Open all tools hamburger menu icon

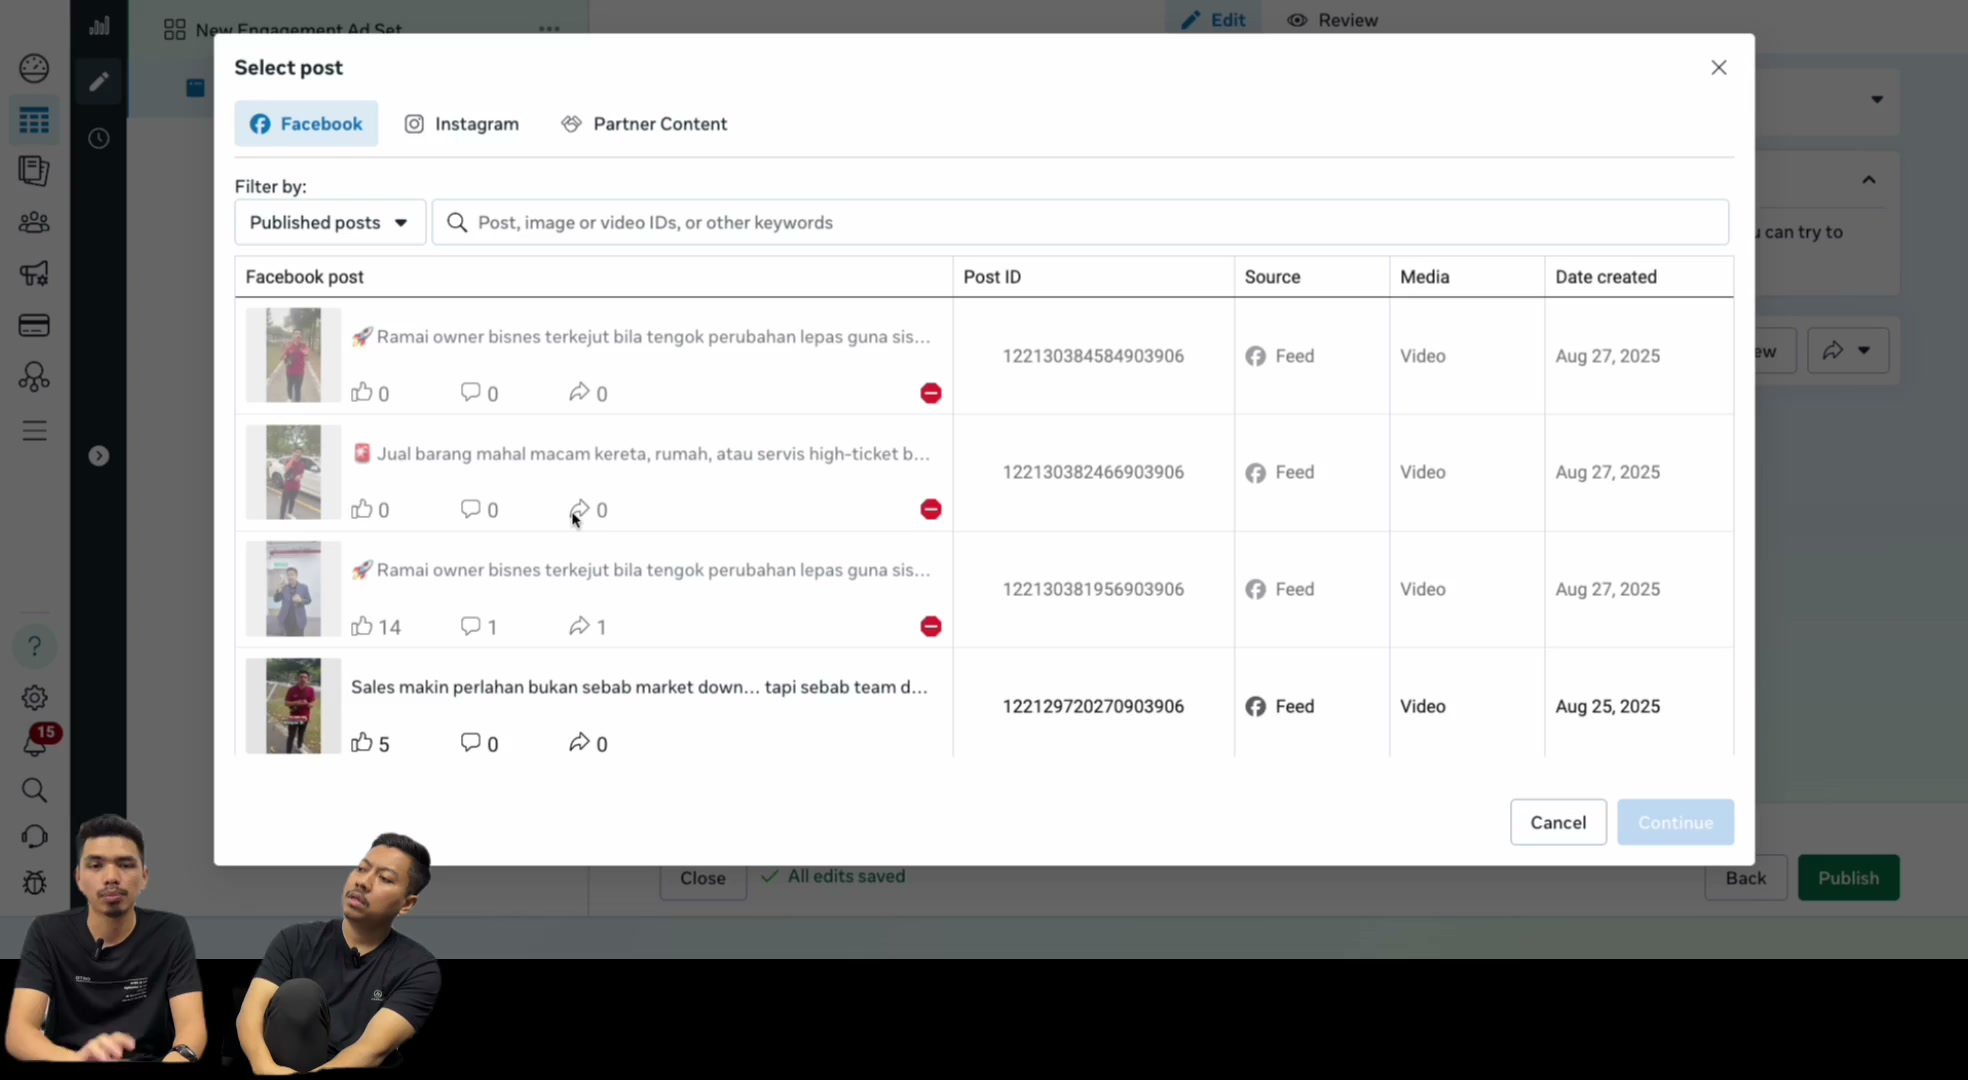tap(34, 431)
